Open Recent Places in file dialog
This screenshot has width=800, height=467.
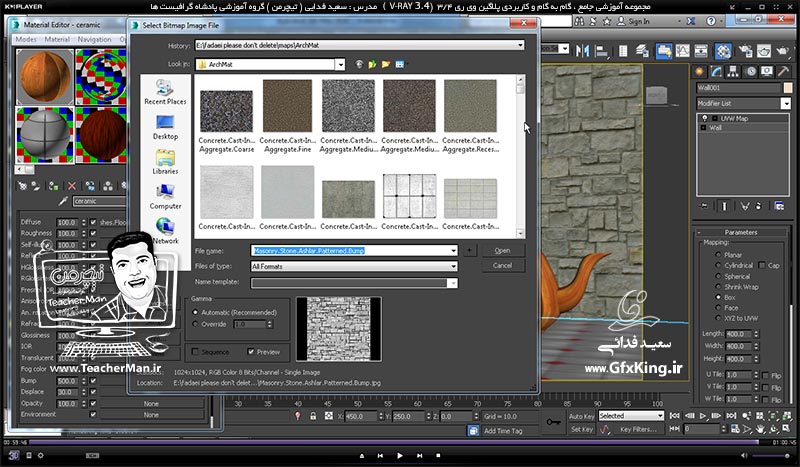tap(165, 92)
